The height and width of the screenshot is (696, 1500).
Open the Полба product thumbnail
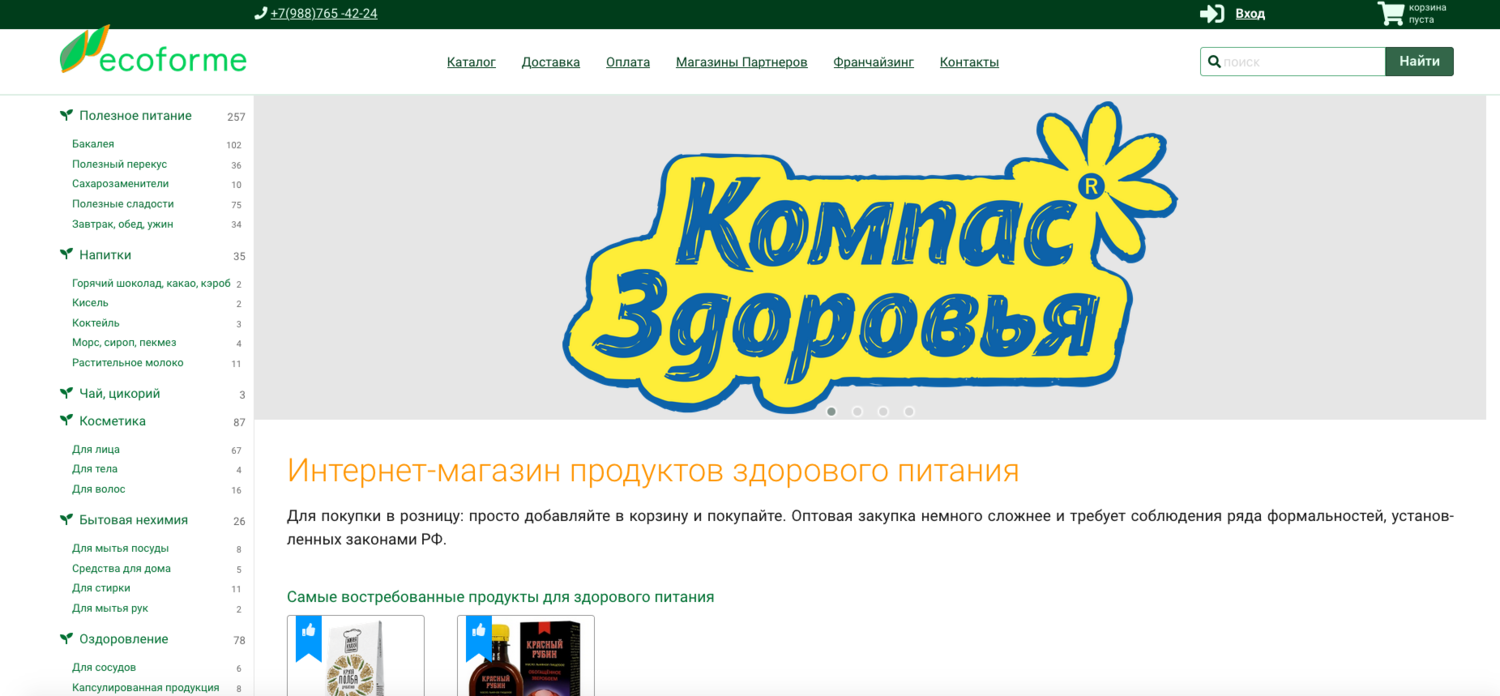356,656
